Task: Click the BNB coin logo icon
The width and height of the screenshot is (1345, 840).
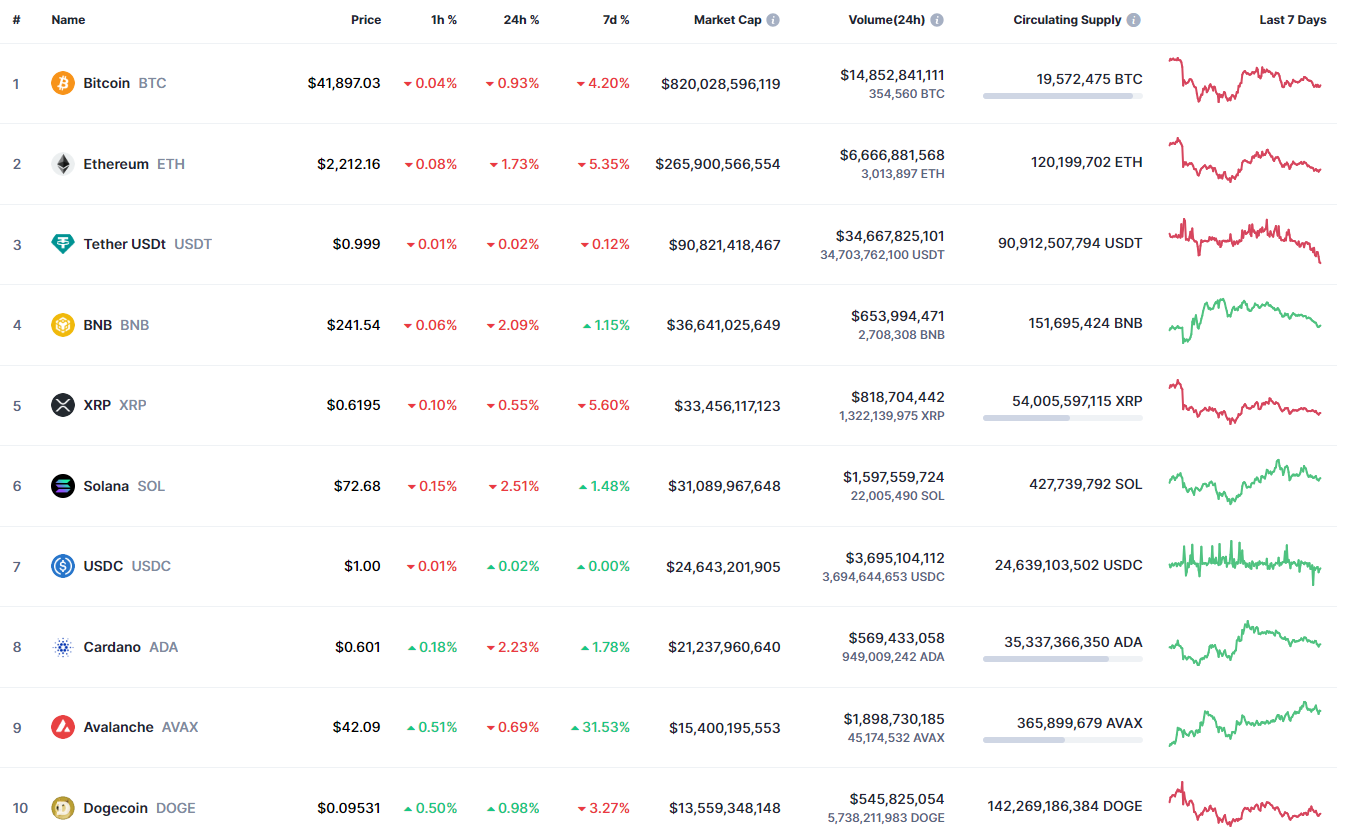Action: [63, 325]
